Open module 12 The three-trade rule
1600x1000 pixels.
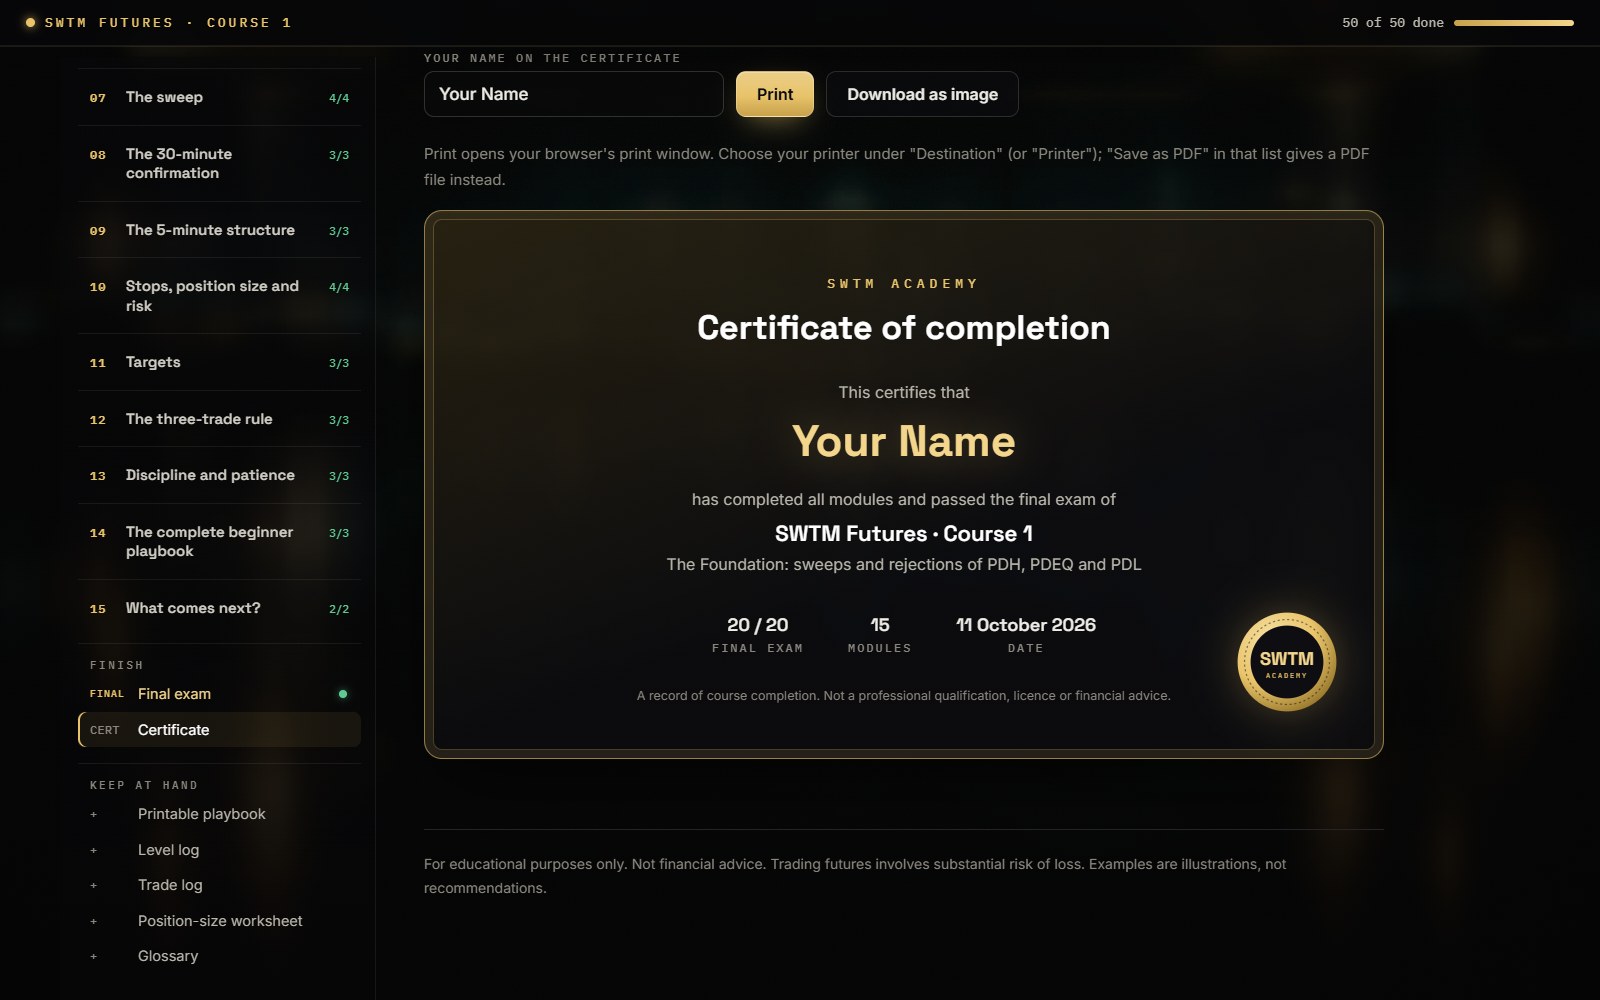tap(219, 419)
